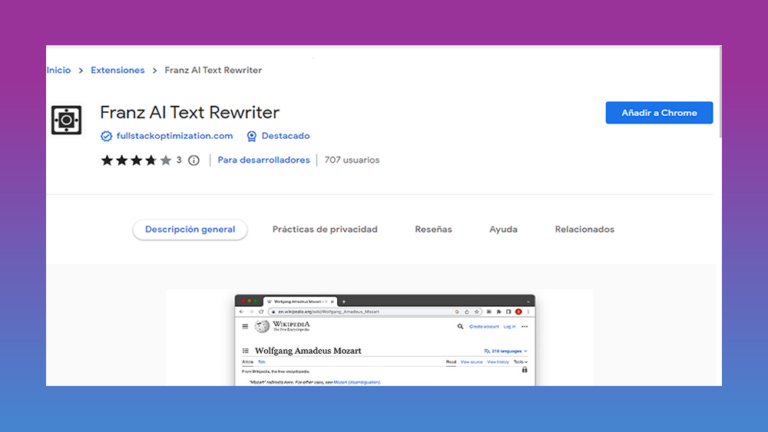Image resolution: width=768 pixels, height=432 pixels.
Task: Click Create account link in preview
Action: pyautogui.click(x=484, y=326)
